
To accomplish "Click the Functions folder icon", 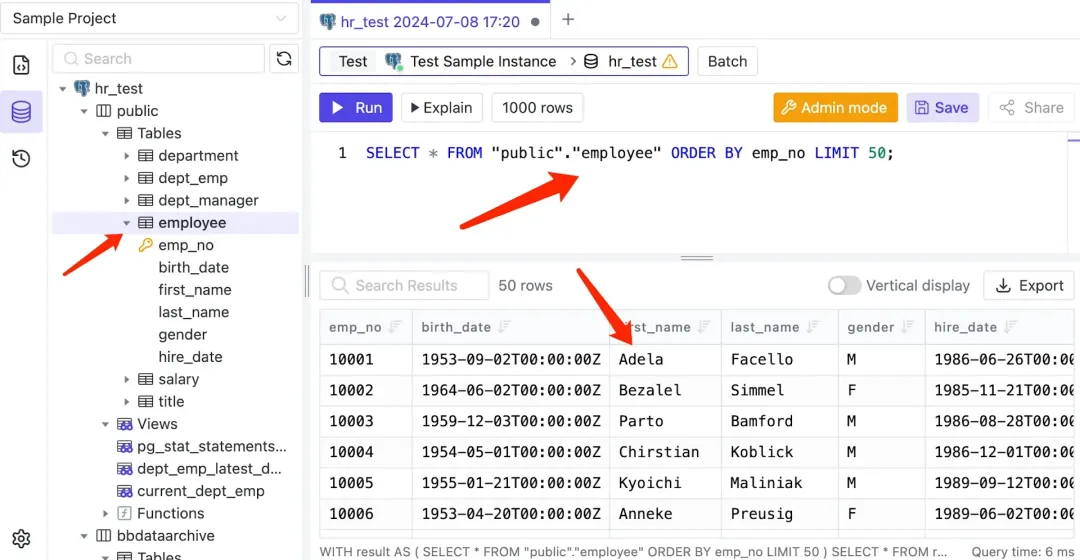I will point(125,513).
